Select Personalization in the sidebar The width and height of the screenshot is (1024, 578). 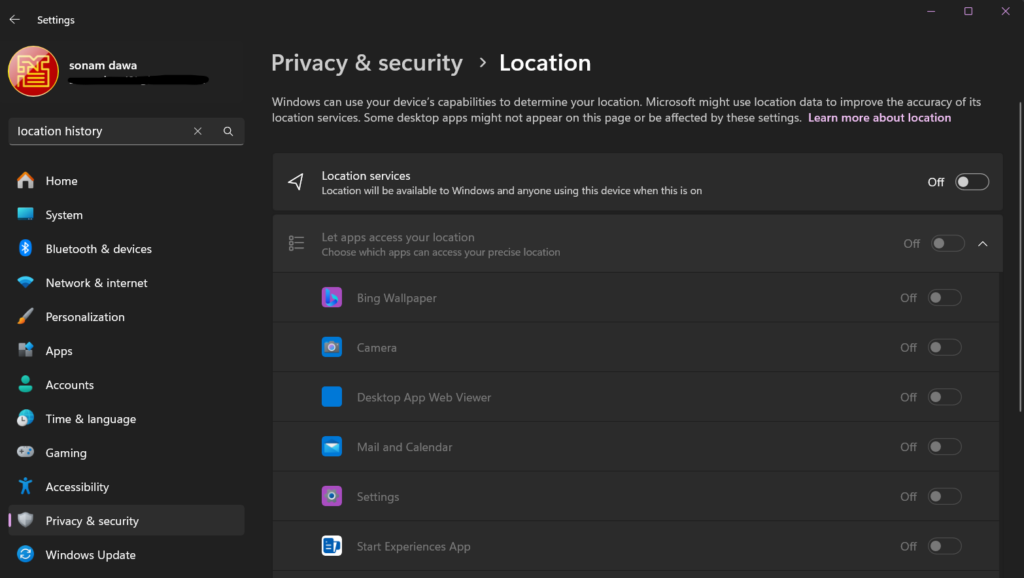(85, 317)
